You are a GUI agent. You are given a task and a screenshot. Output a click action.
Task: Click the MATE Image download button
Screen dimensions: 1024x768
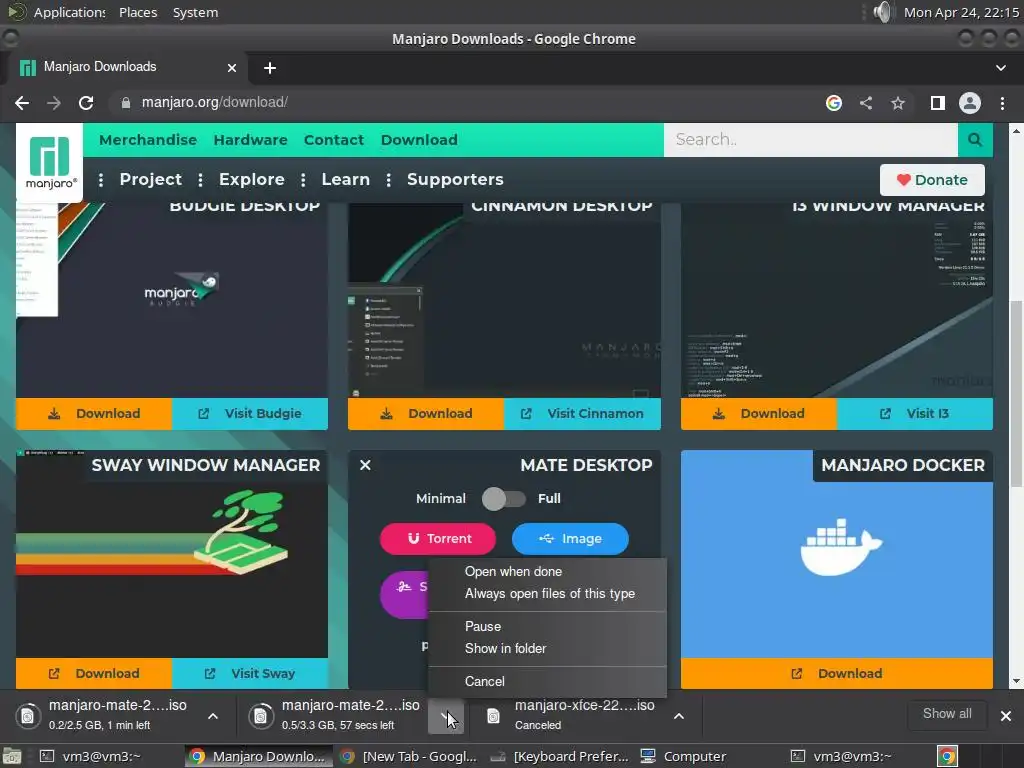[x=570, y=539]
